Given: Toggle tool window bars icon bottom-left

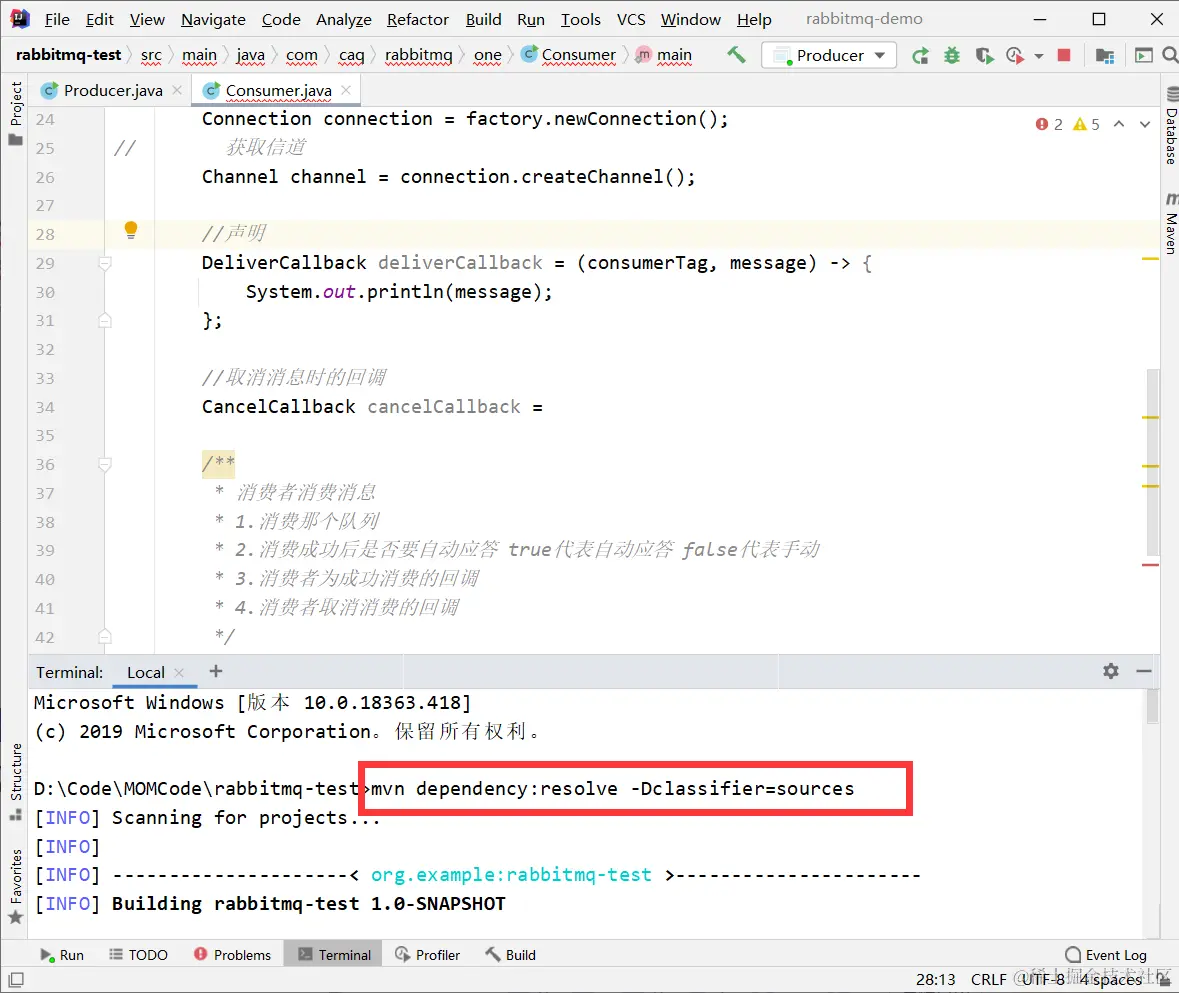Looking at the screenshot, I should [x=16, y=979].
